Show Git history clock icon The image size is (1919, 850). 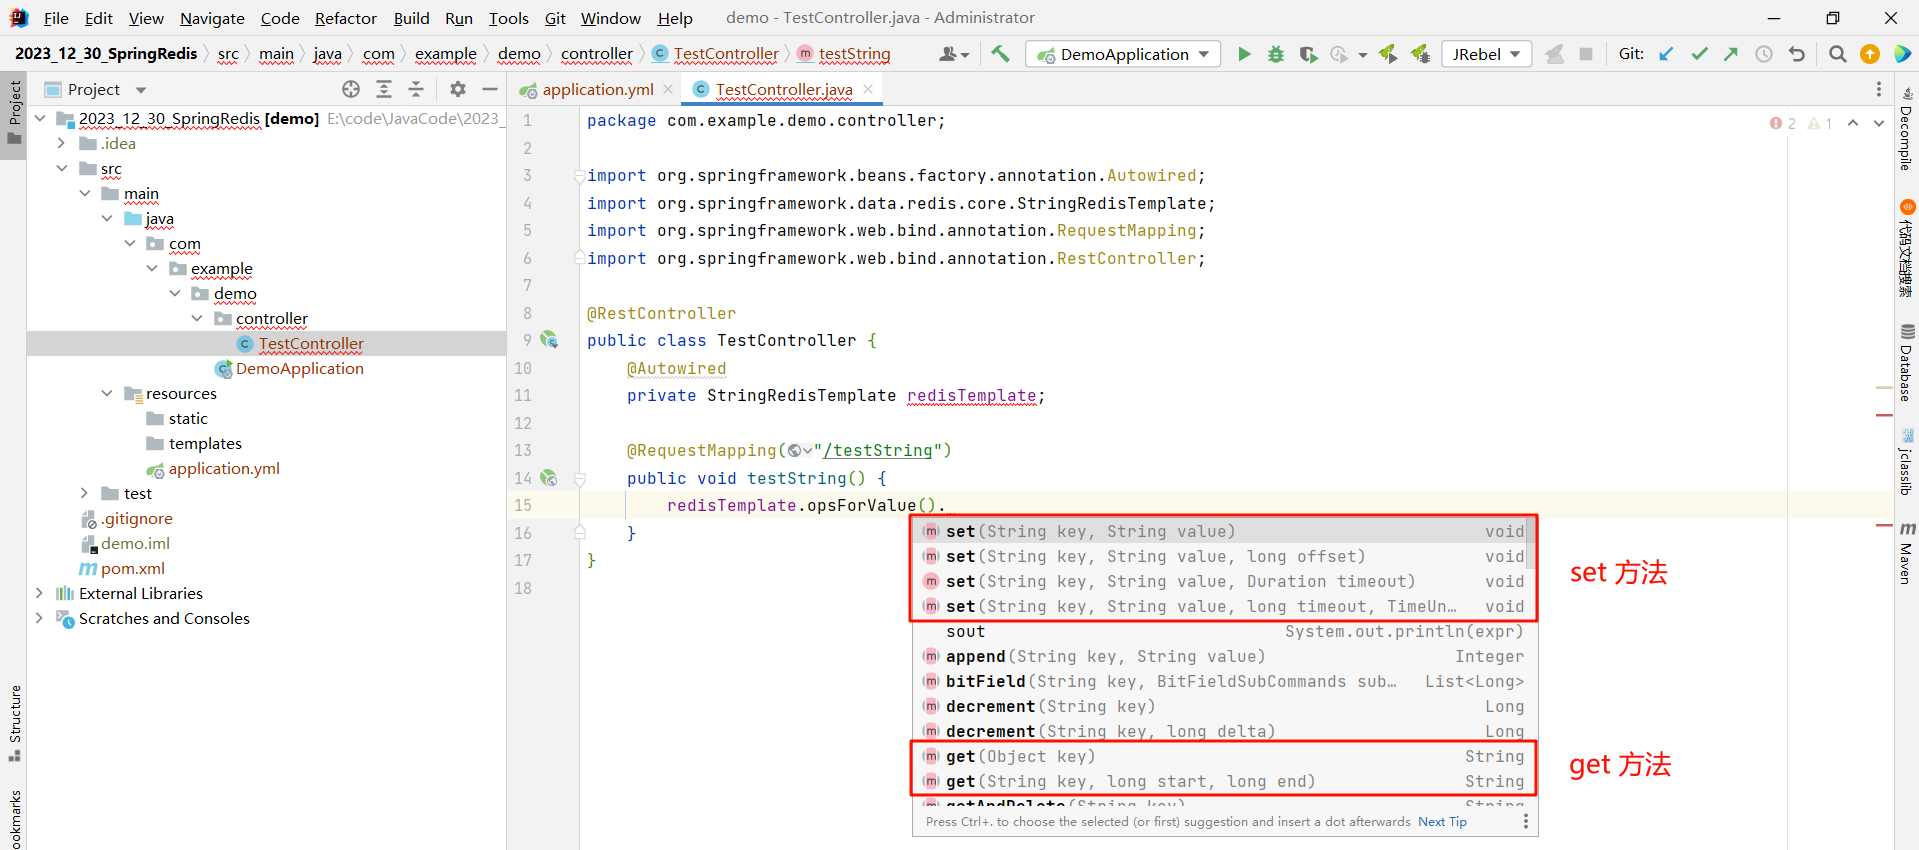point(1764,54)
